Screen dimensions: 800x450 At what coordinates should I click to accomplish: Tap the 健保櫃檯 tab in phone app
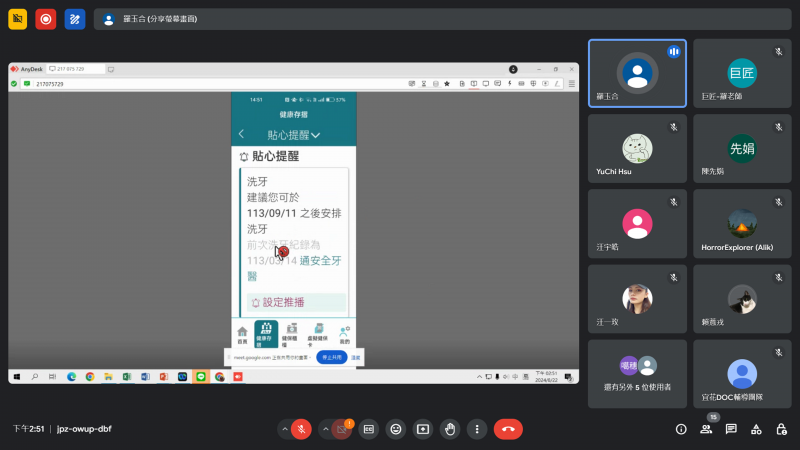291,335
